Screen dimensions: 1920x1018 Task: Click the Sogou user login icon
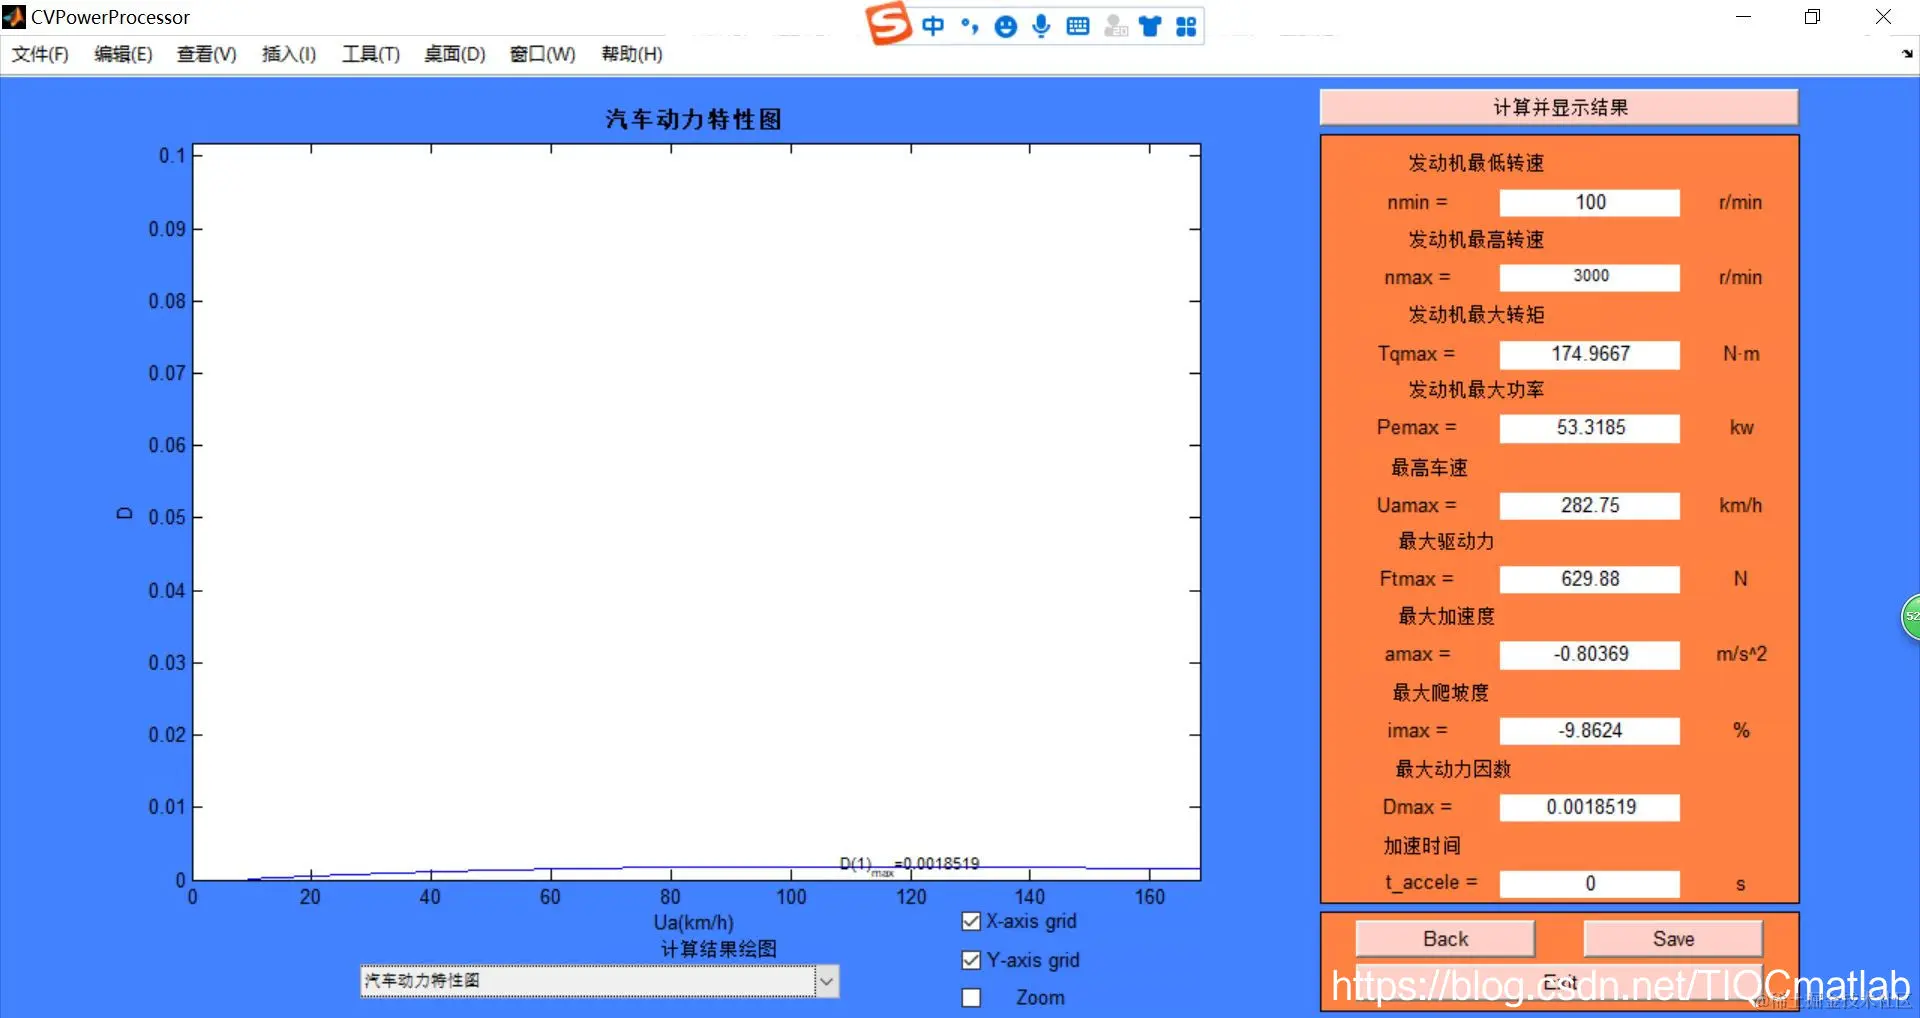coord(1113,26)
